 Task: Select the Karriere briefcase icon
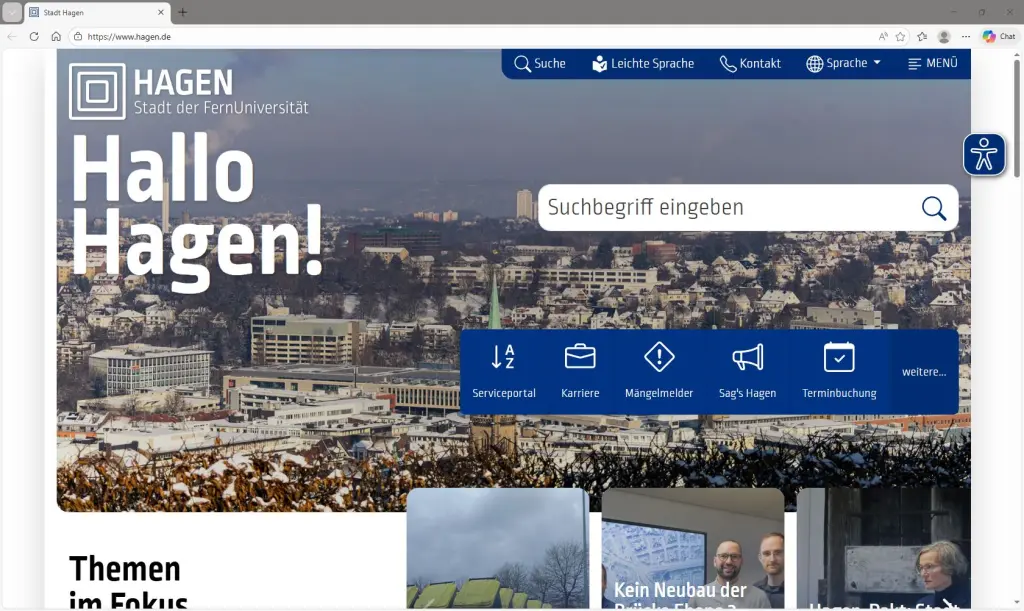pyautogui.click(x=581, y=357)
